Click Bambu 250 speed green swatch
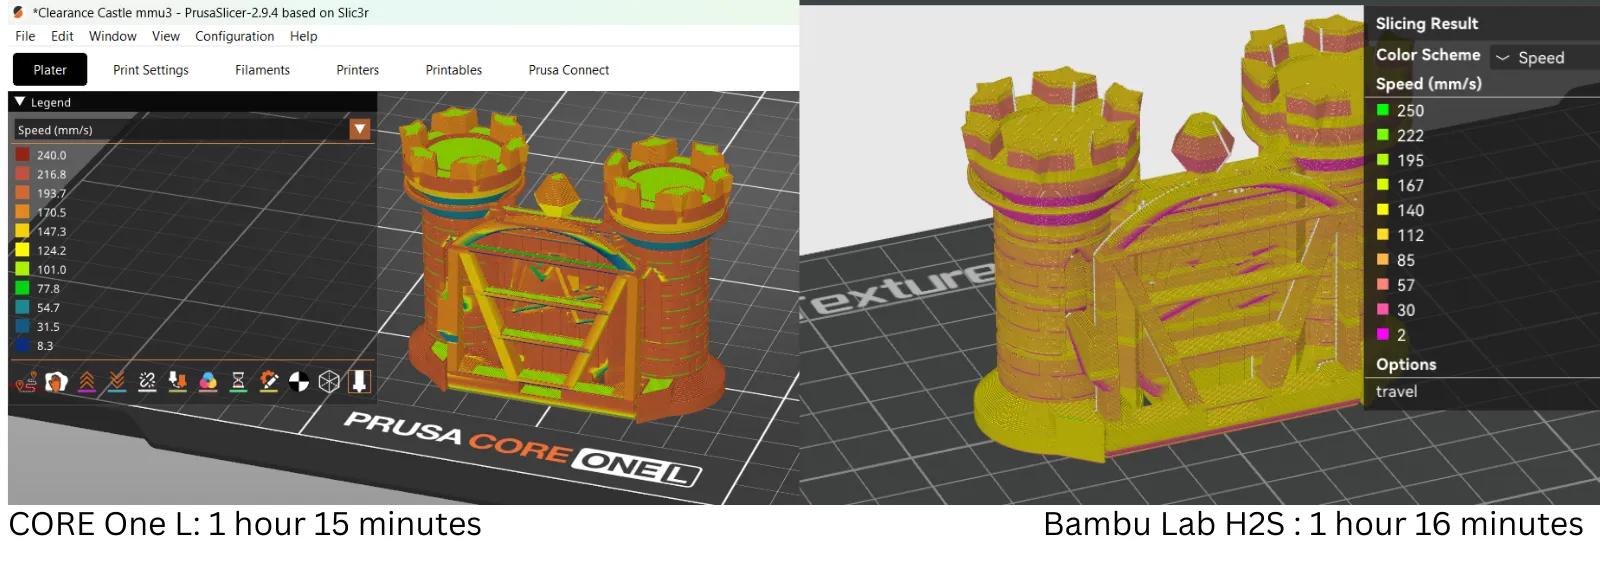Viewport: 1600px width, 561px height. pyautogui.click(x=1383, y=110)
